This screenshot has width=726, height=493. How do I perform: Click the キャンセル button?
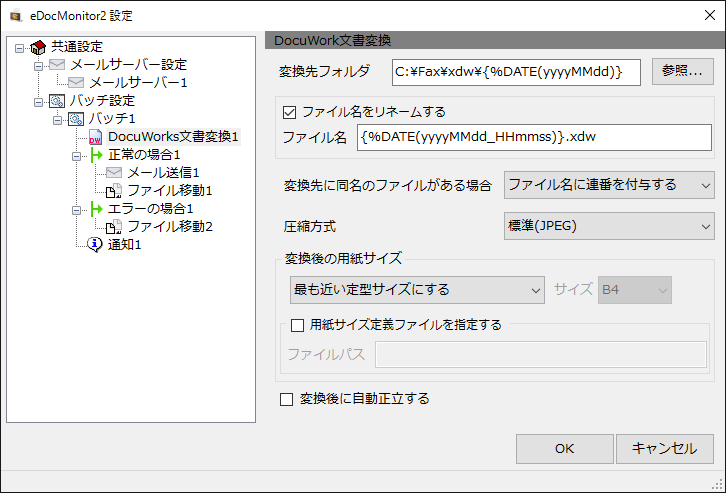[664, 449]
